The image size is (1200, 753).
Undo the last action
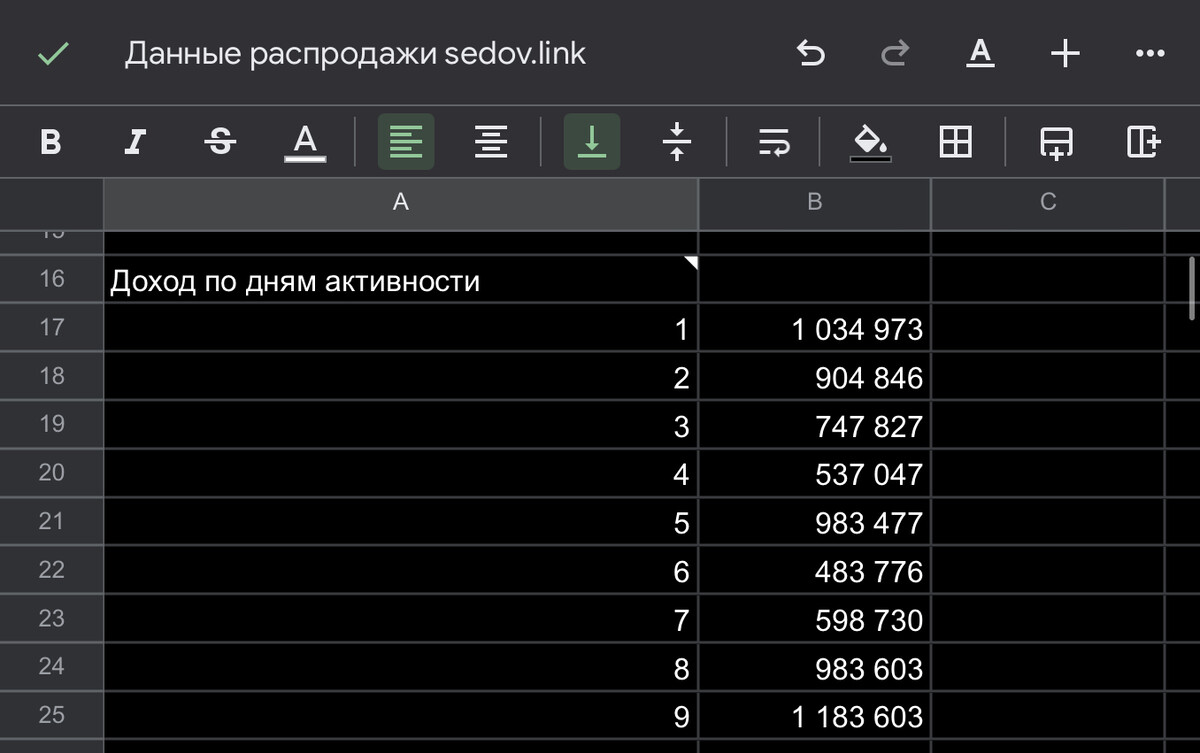[x=811, y=54]
